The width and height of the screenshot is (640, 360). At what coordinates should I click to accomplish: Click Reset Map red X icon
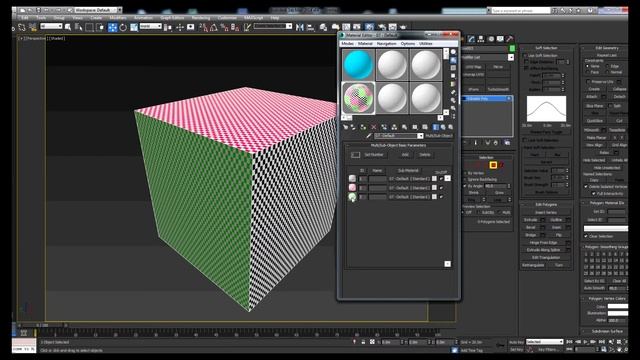373,127
